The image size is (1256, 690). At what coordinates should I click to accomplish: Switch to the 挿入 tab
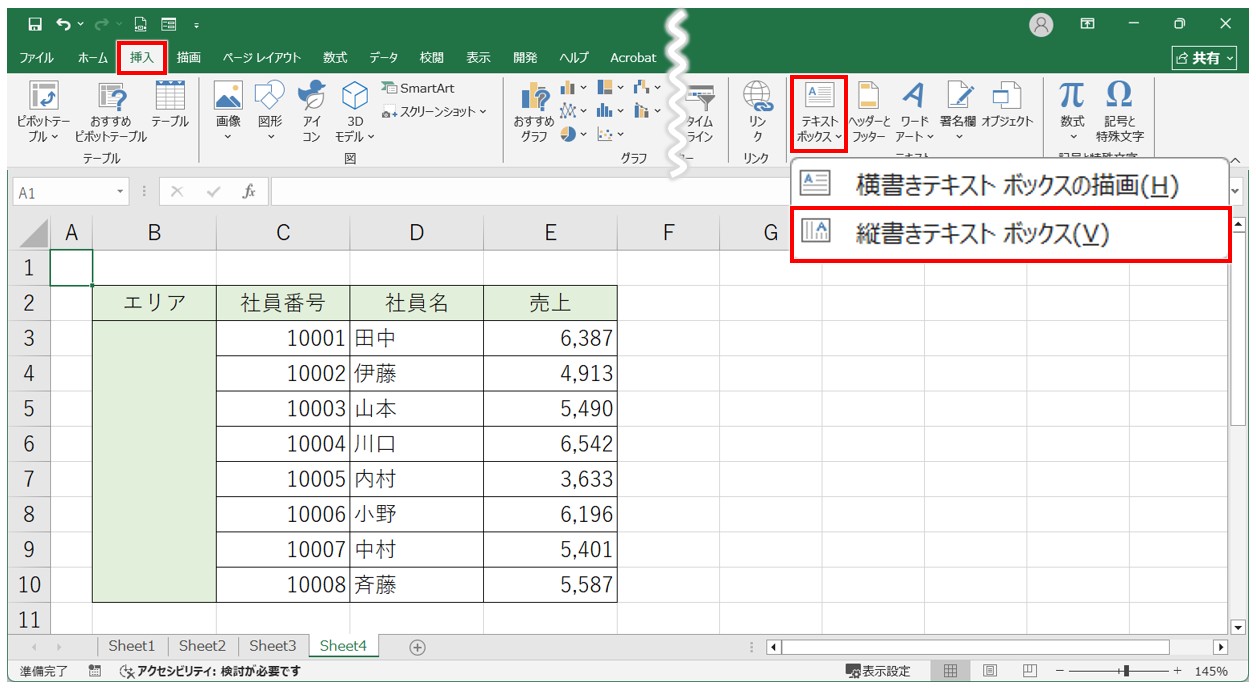(x=142, y=58)
